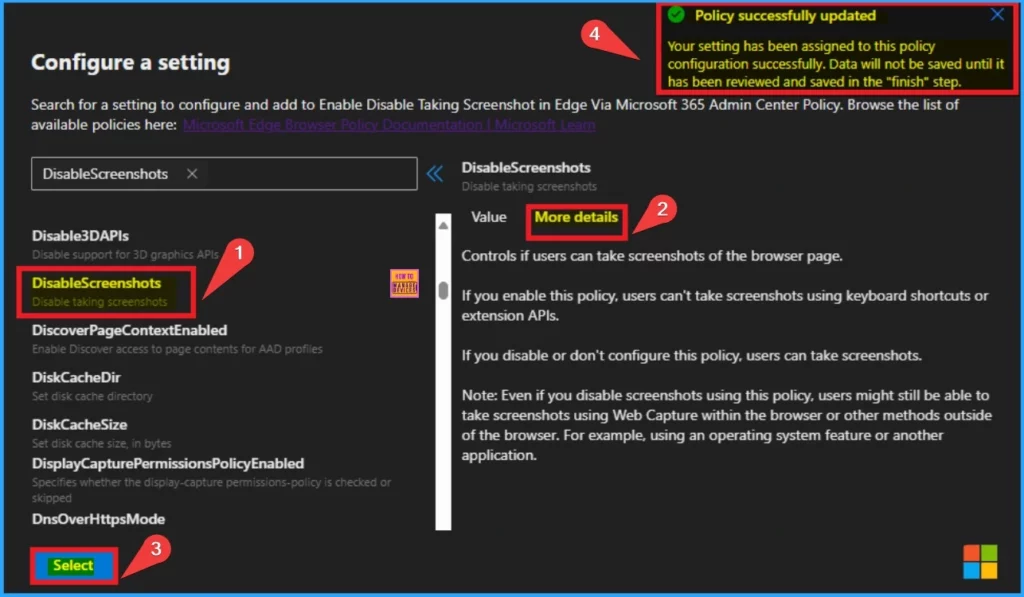Select DisplayCapturePermissionsPolicyEnabled in the list
1024x597 pixels.
(167, 463)
